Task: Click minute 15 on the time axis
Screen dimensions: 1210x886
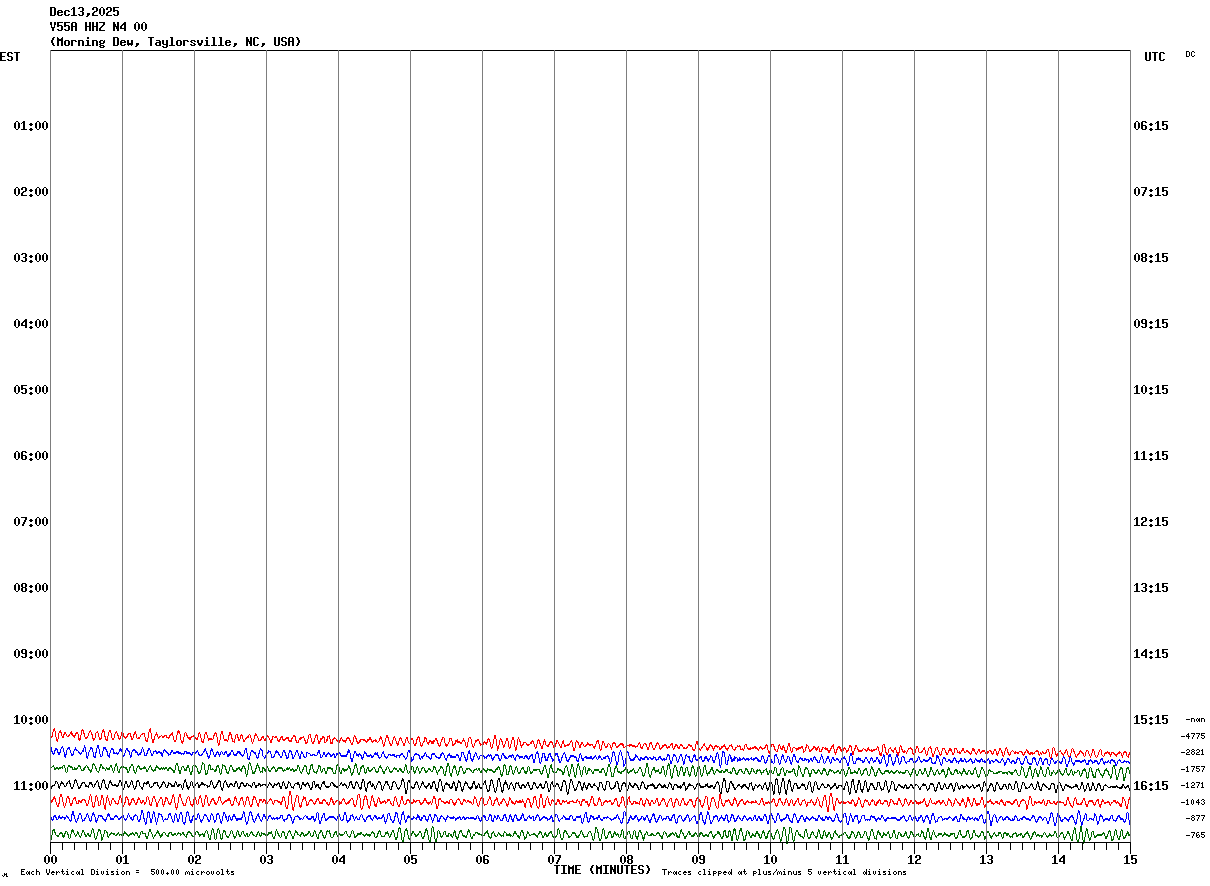Action: click(1130, 859)
